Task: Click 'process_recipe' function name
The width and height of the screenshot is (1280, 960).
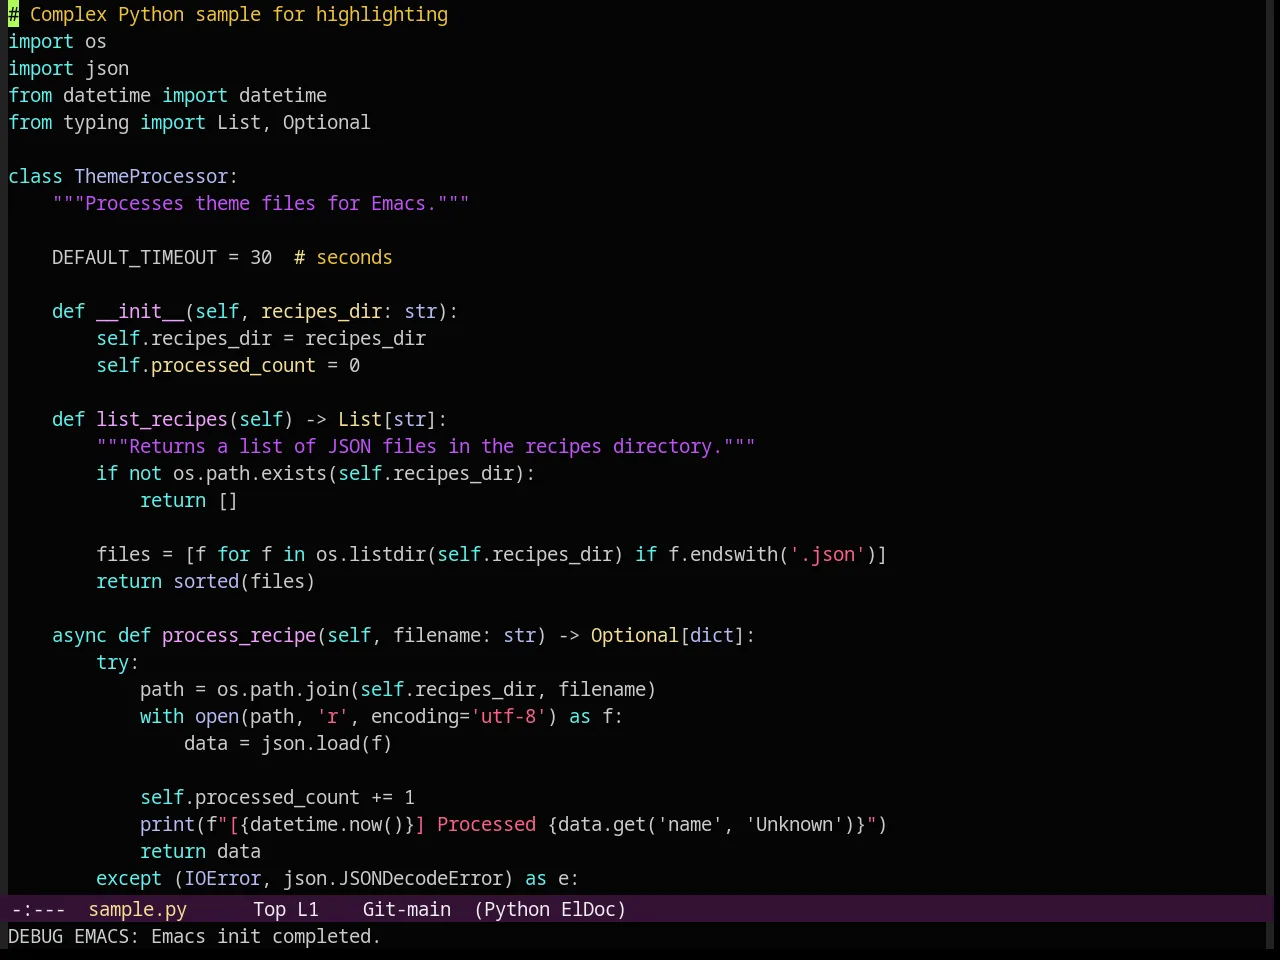Action: pos(239,635)
